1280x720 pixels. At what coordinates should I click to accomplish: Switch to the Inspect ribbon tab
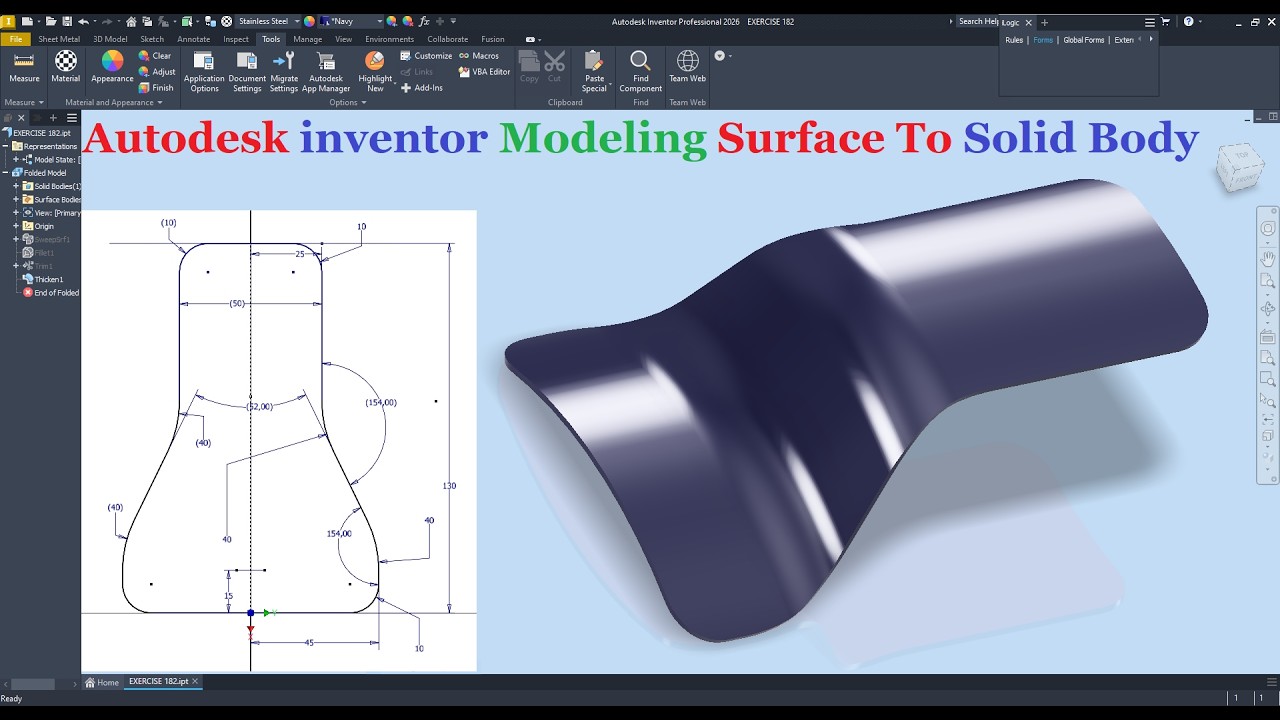coord(236,39)
